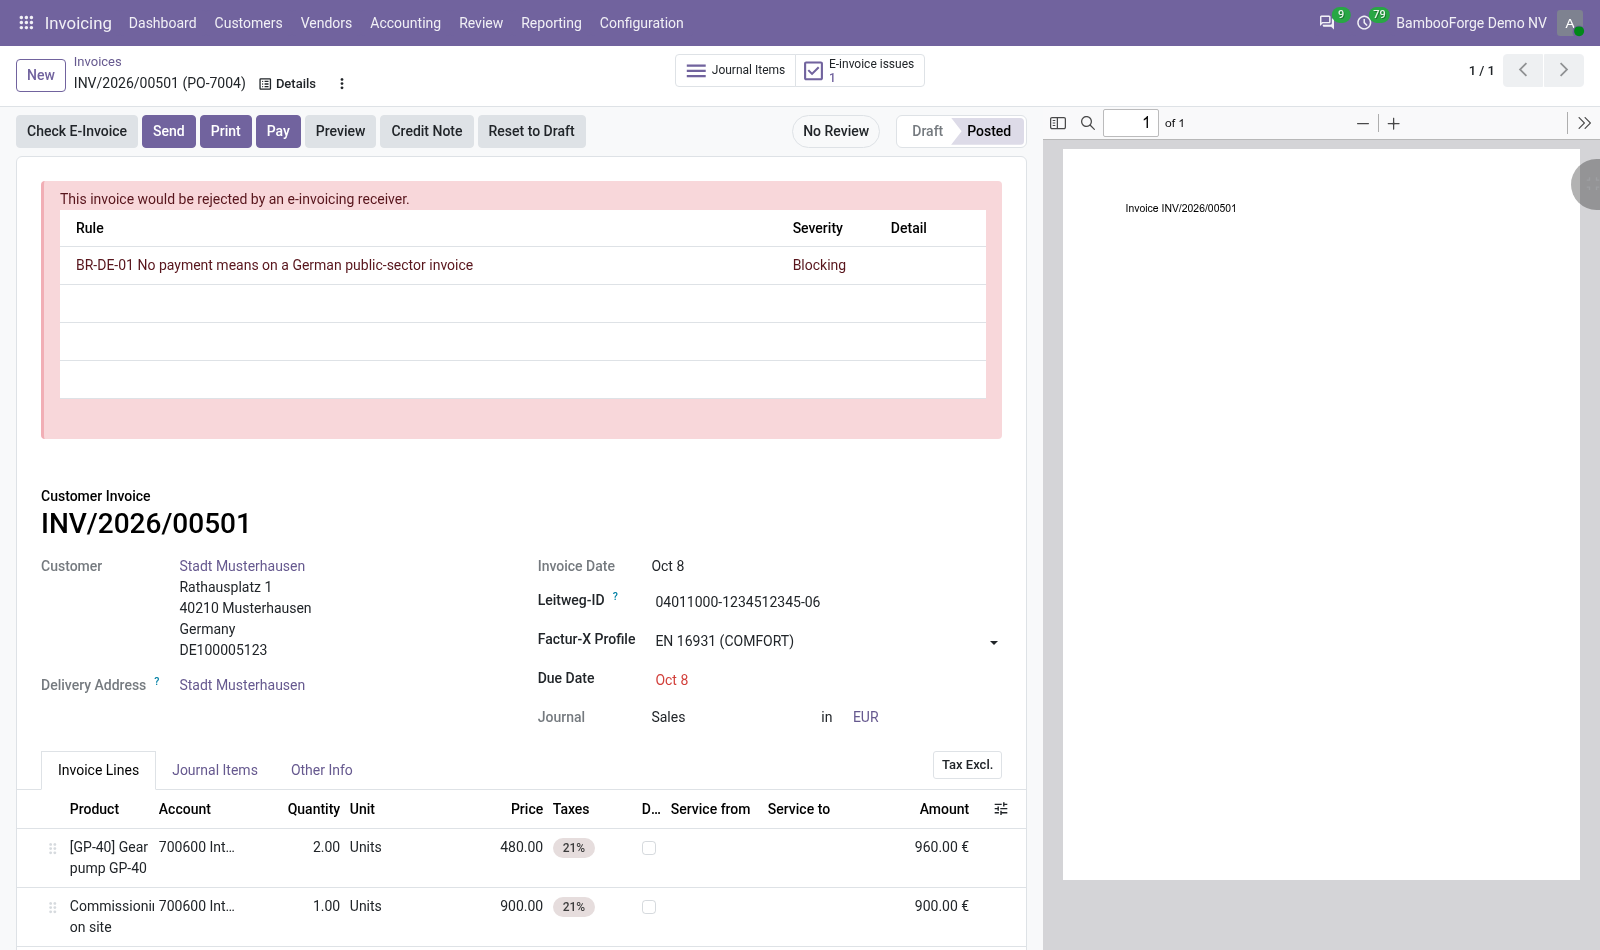
Task: Click the Delivery Address help question mark
Action: [x=157, y=681]
